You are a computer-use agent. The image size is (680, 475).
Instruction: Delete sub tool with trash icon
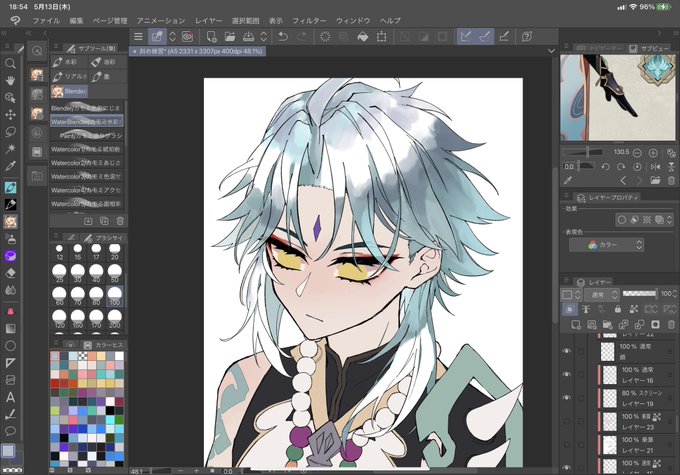coord(120,221)
